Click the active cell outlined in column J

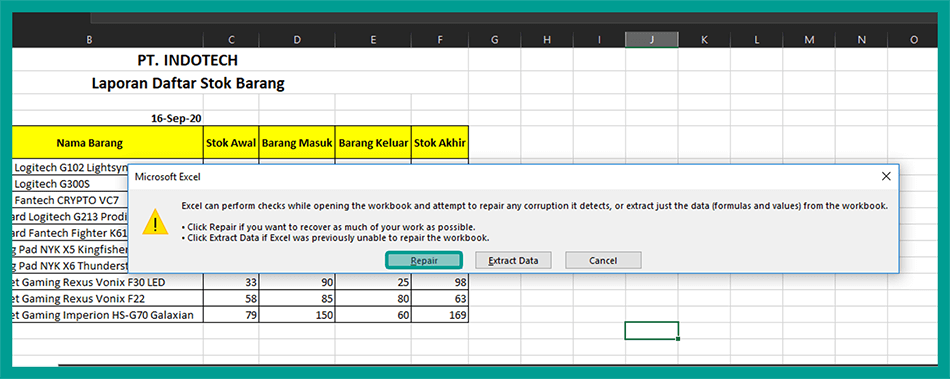(652, 331)
